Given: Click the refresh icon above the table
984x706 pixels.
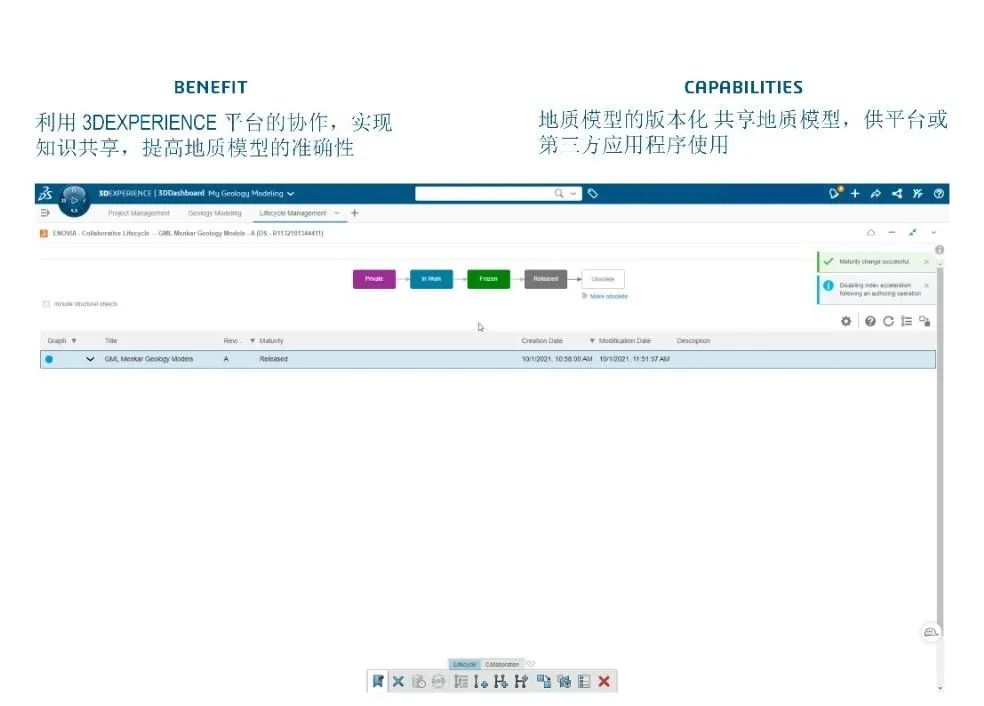Looking at the screenshot, I should tap(888, 321).
